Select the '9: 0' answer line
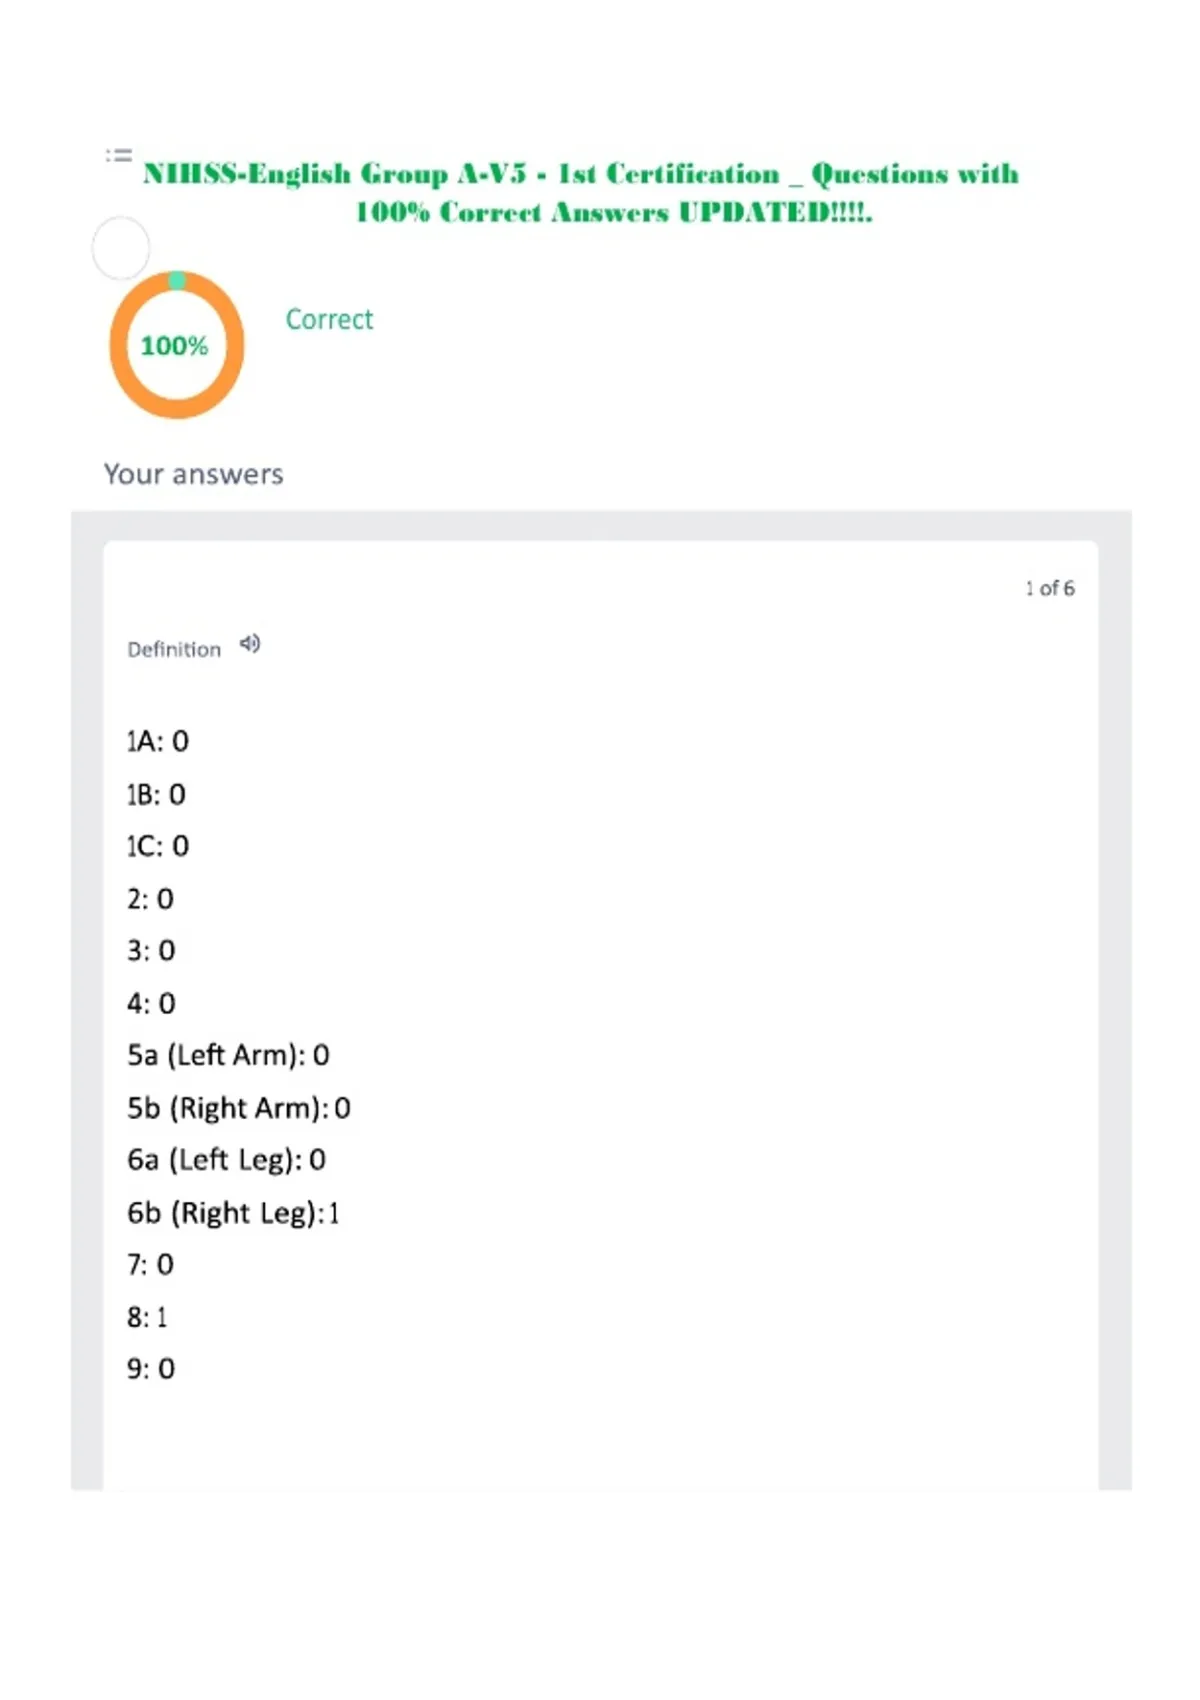1200x1700 pixels. [x=151, y=1369]
